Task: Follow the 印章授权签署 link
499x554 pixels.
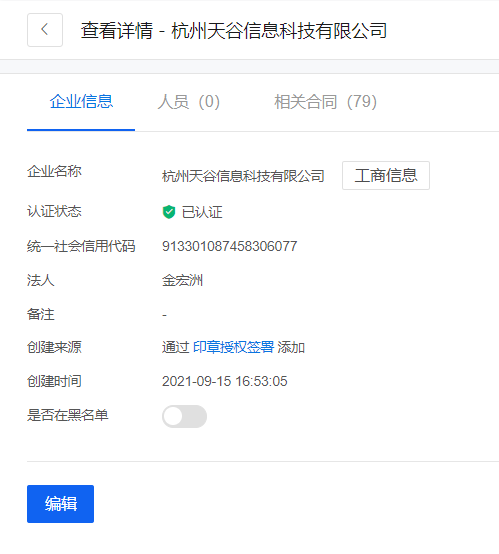Action: click(x=234, y=347)
